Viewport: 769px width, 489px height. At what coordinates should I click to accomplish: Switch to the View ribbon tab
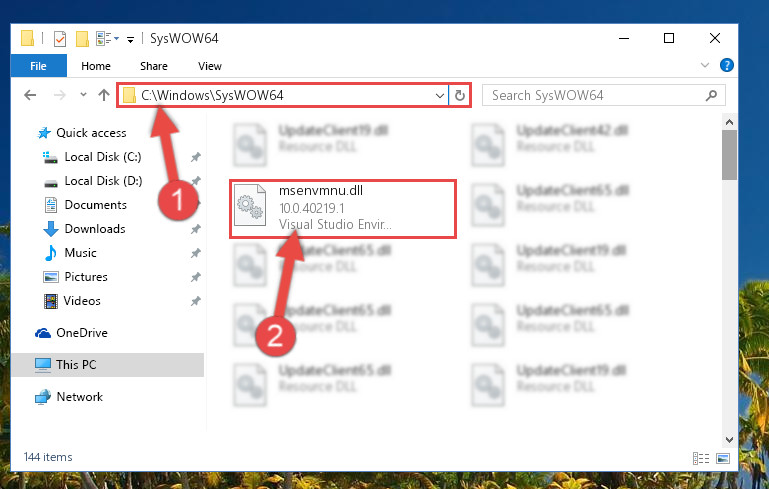pos(209,66)
